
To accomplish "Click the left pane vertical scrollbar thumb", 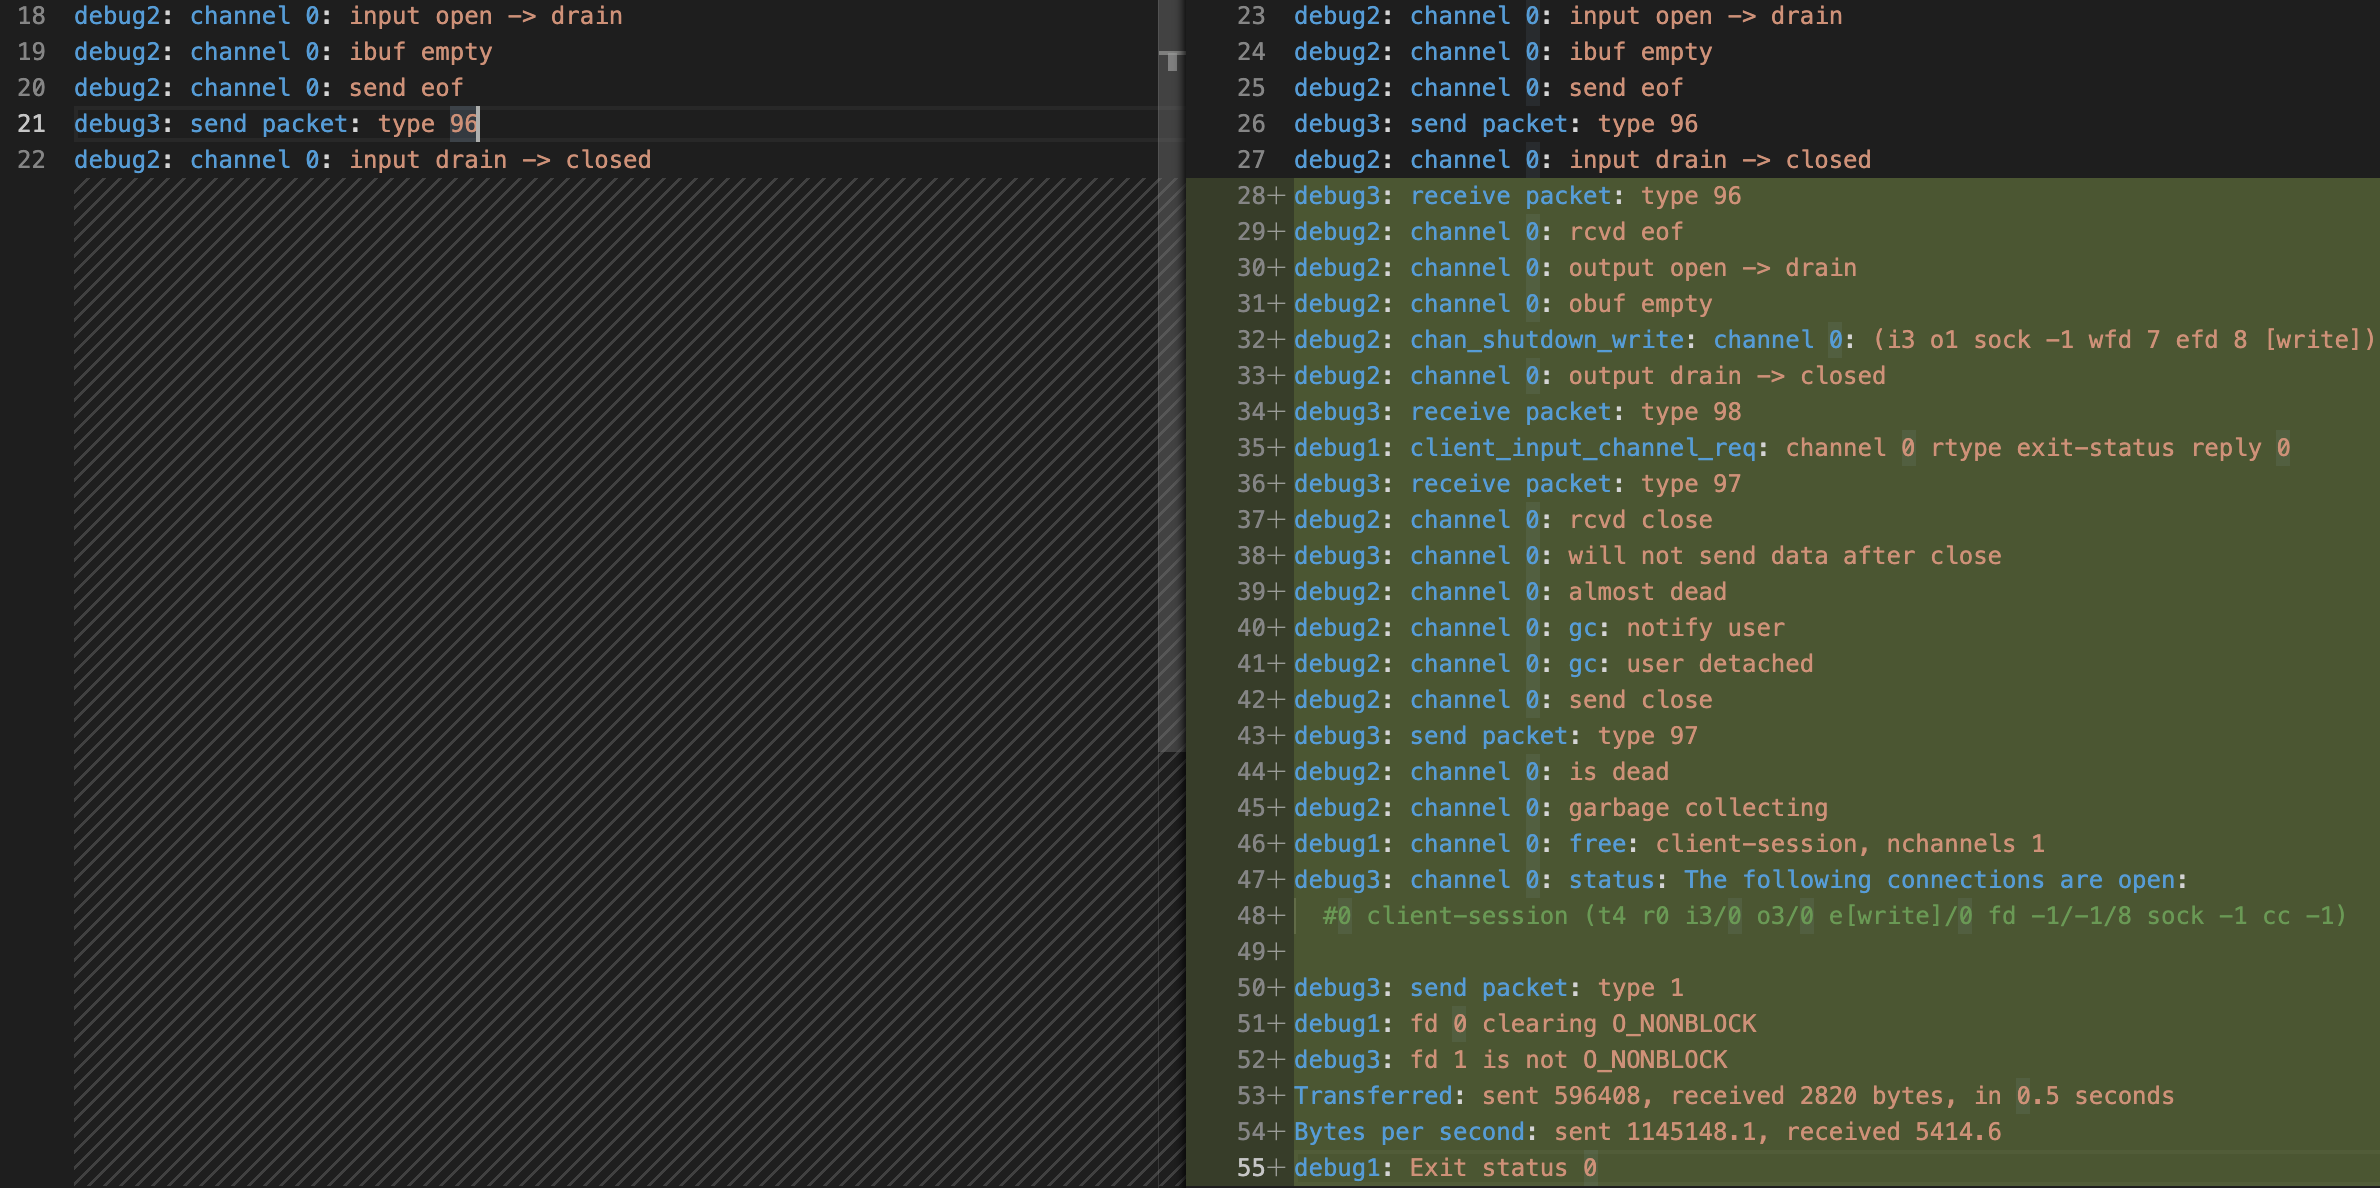I will [1171, 400].
